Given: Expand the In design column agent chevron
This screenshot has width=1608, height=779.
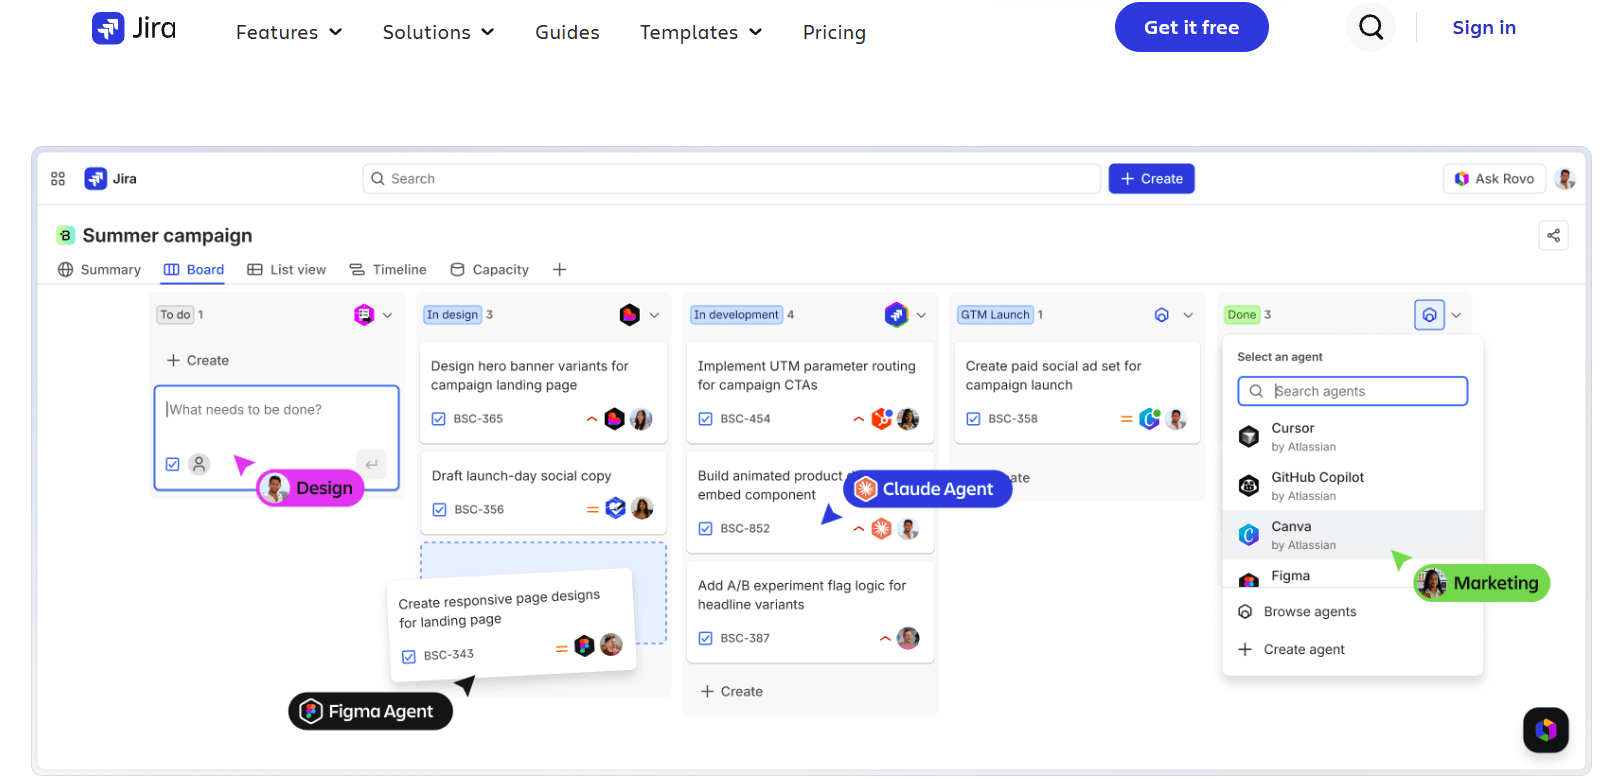Looking at the screenshot, I should pos(654,315).
